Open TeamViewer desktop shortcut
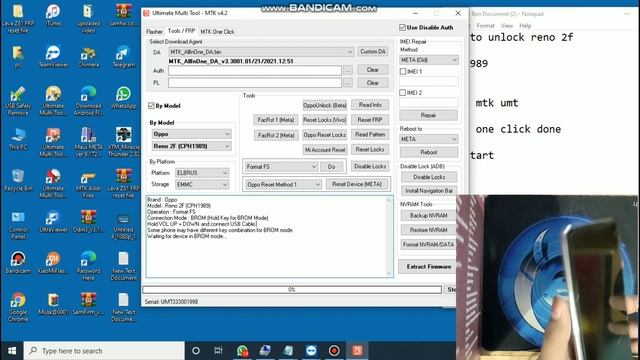Viewport: 640px width, 360px height. [53, 57]
